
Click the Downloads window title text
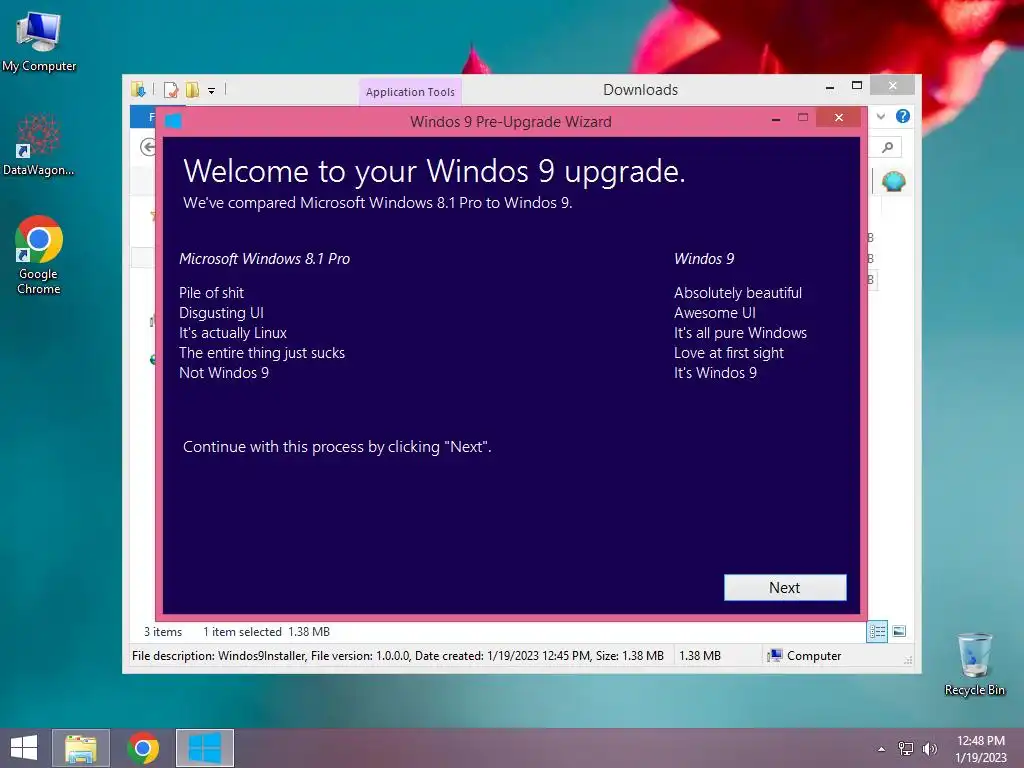640,89
